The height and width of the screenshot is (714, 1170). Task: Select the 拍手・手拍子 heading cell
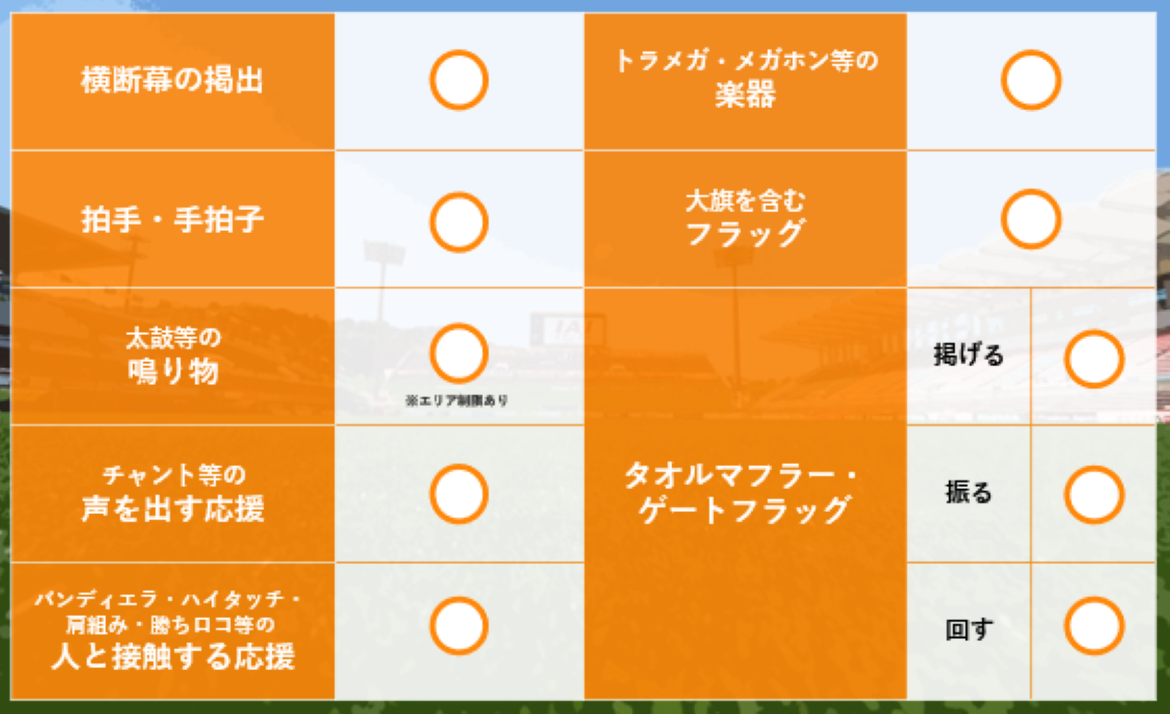click(x=172, y=220)
